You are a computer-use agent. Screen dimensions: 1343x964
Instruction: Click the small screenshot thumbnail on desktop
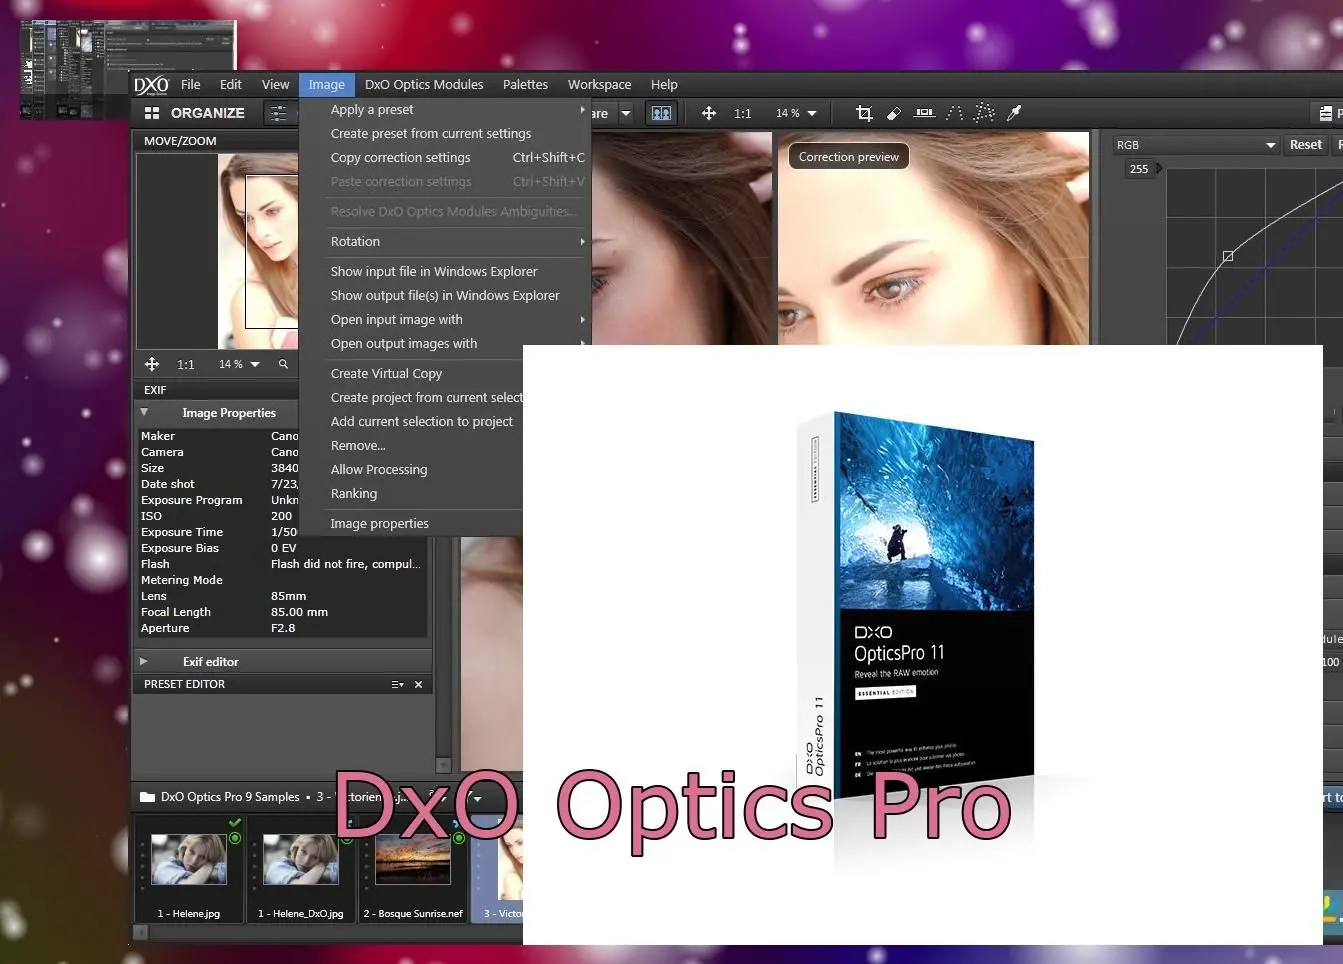pyautogui.click(x=128, y=70)
